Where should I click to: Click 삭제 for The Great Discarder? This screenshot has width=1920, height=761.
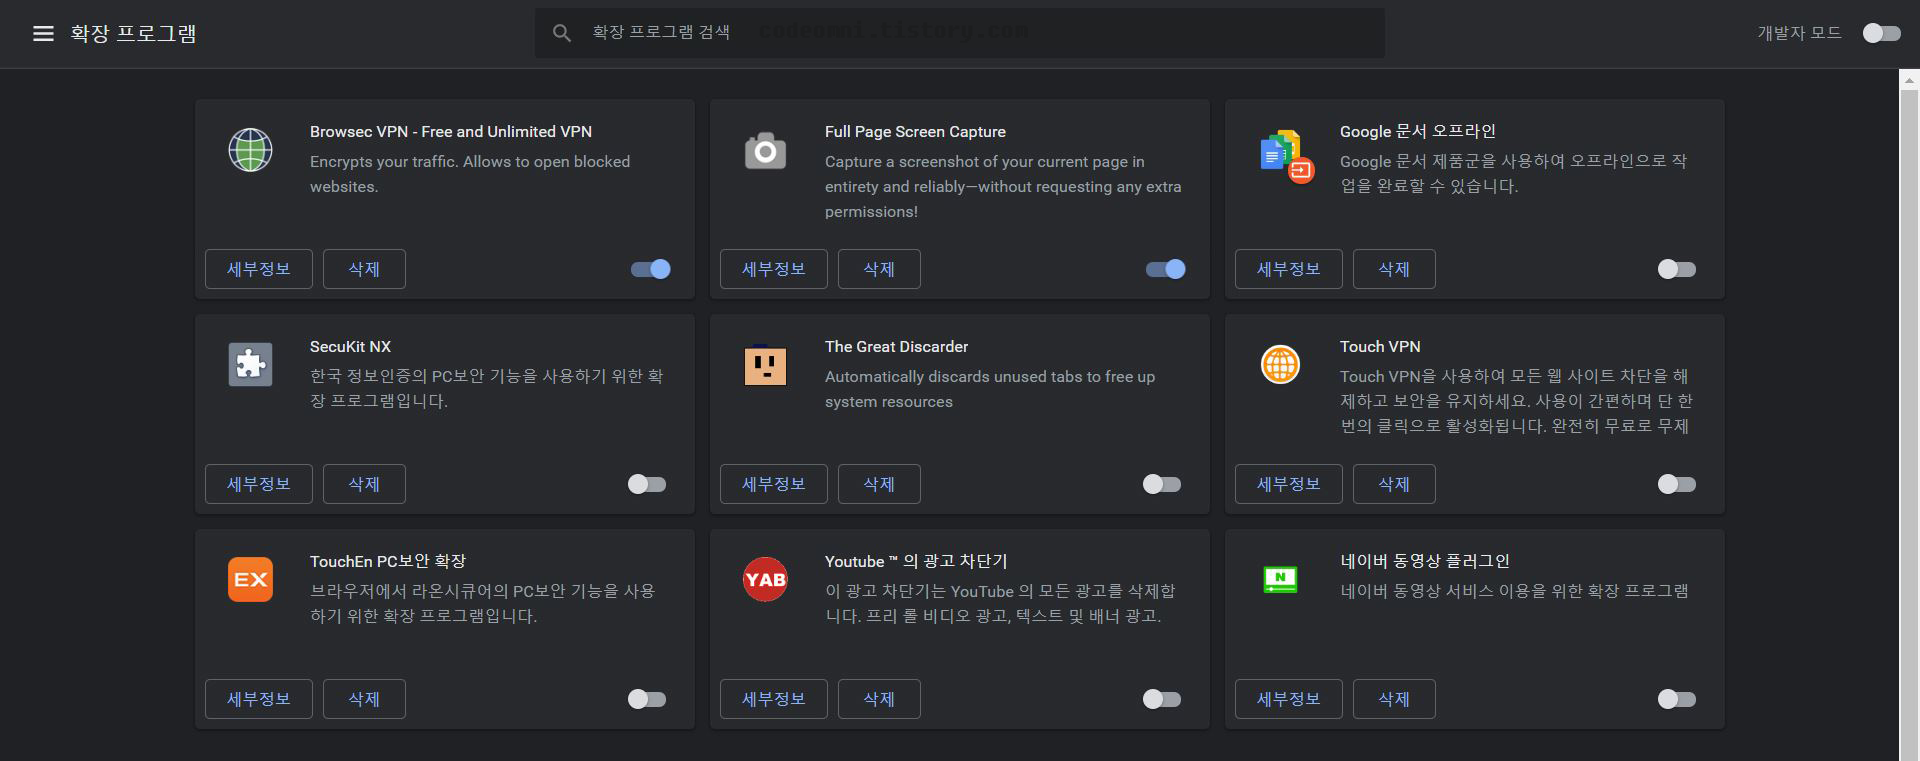[879, 484]
